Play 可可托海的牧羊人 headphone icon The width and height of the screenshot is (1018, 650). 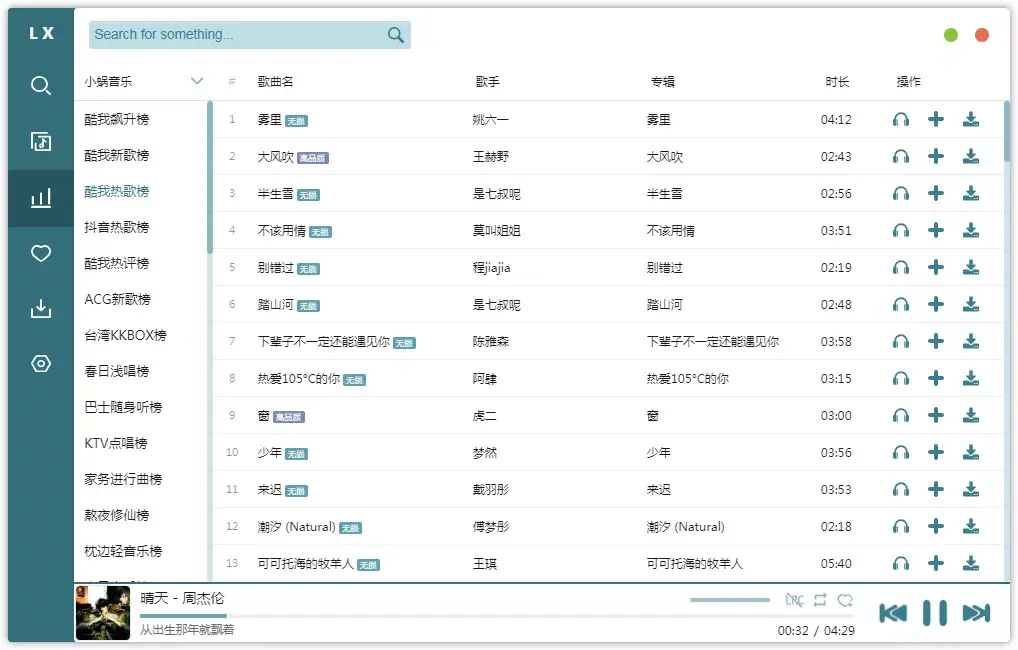click(900, 564)
